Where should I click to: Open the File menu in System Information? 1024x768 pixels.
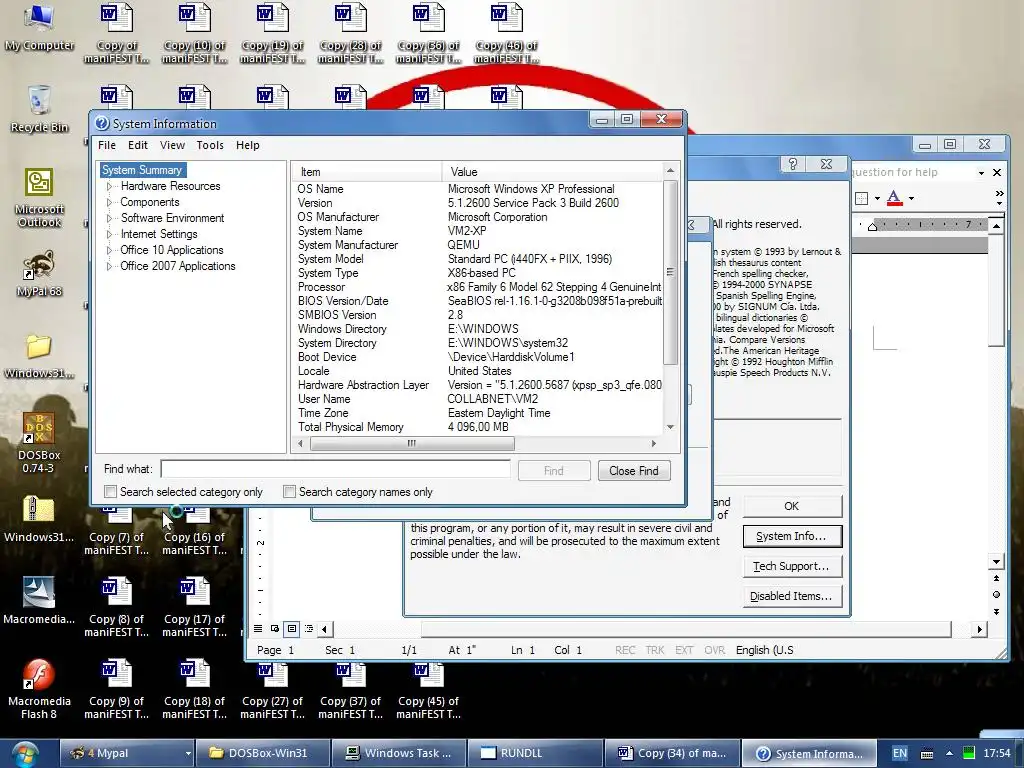click(x=106, y=145)
